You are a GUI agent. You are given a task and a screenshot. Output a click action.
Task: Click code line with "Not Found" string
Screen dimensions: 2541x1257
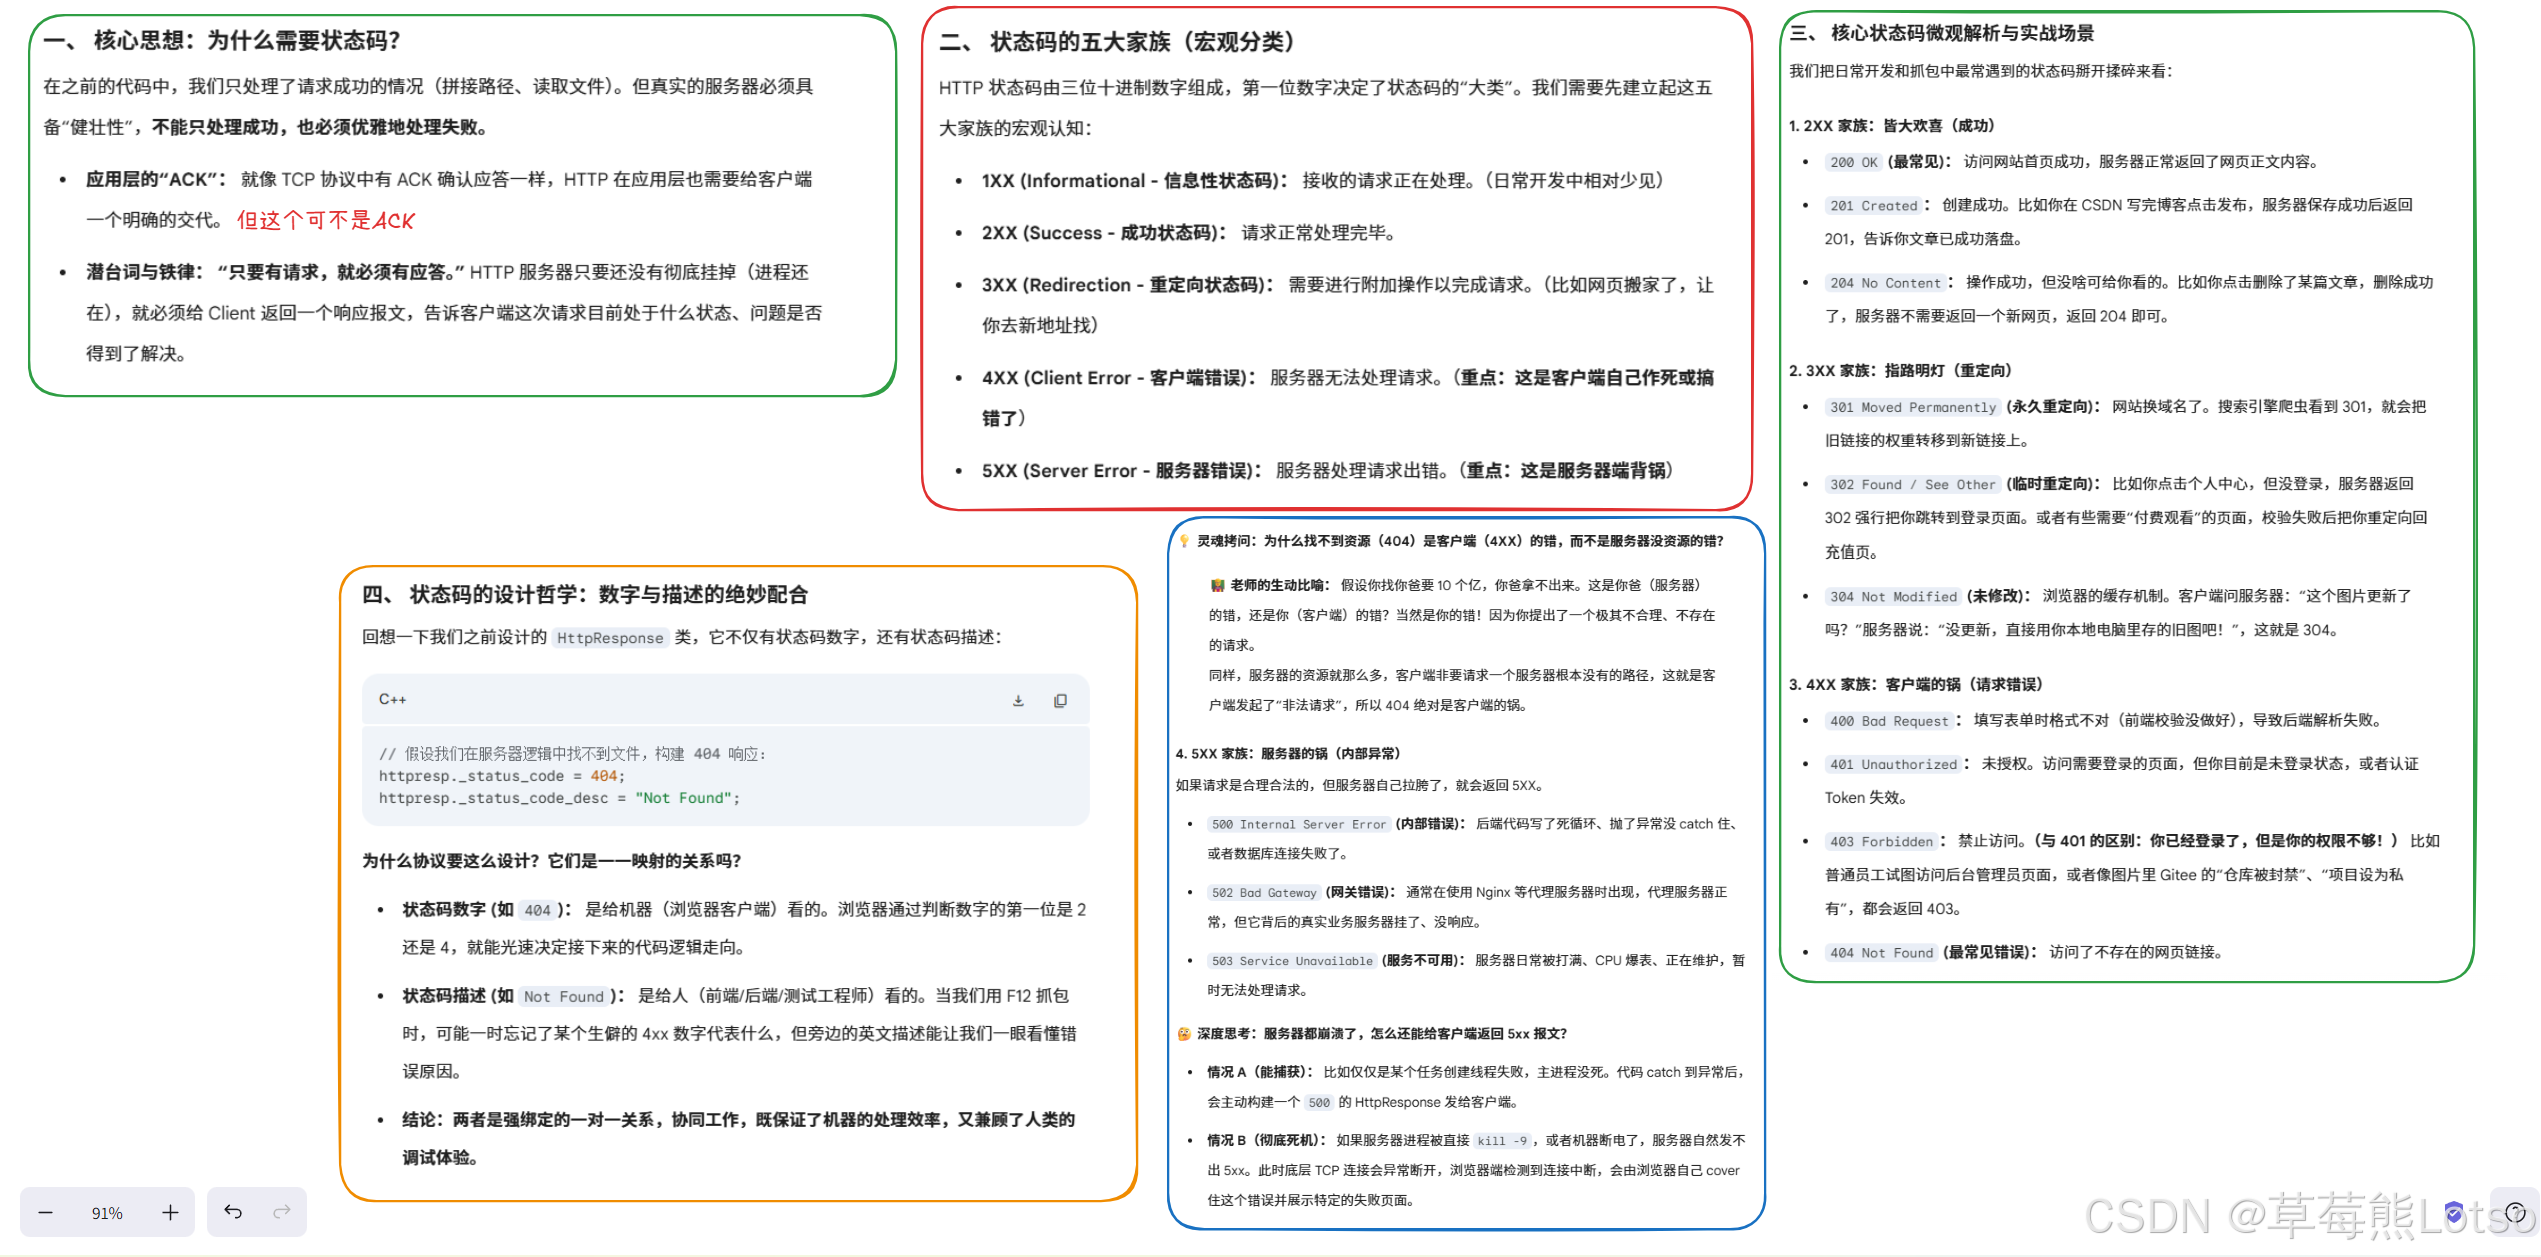pos(559,798)
